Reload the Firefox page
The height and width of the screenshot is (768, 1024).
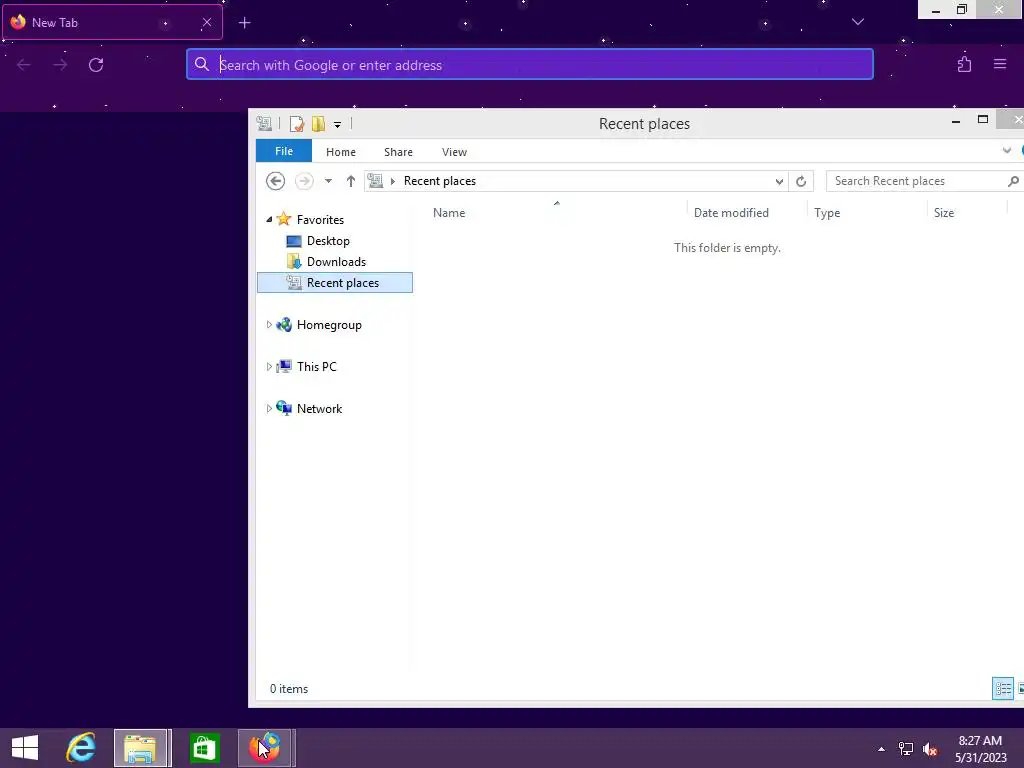96,65
